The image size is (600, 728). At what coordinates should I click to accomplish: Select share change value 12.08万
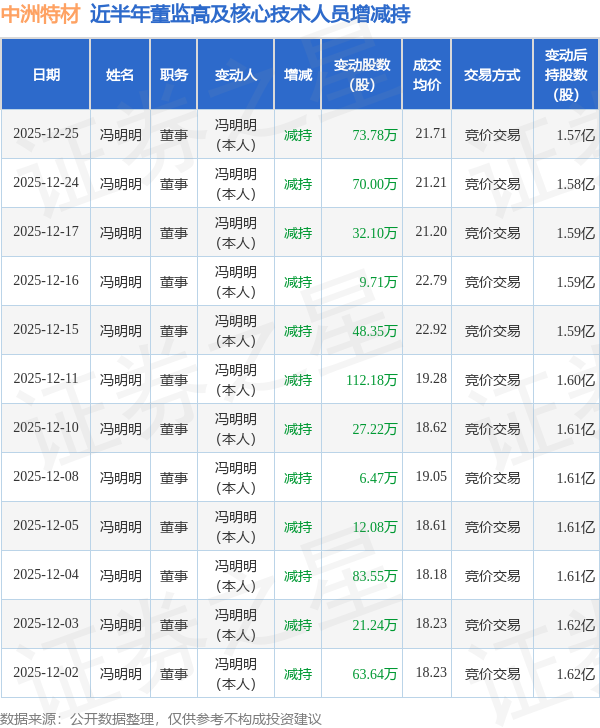click(x=375, y=527)
